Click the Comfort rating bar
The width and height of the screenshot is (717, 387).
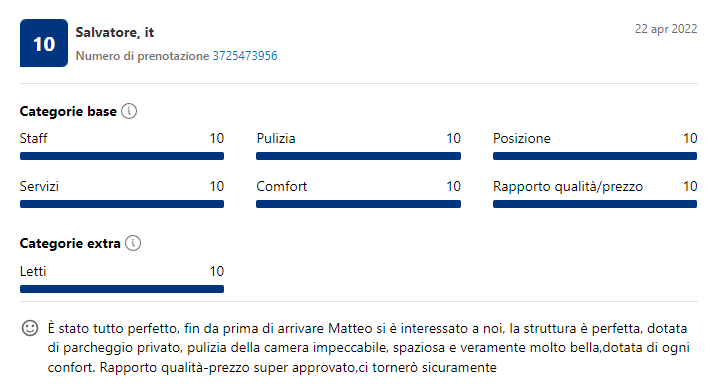[x=358, y=204]
